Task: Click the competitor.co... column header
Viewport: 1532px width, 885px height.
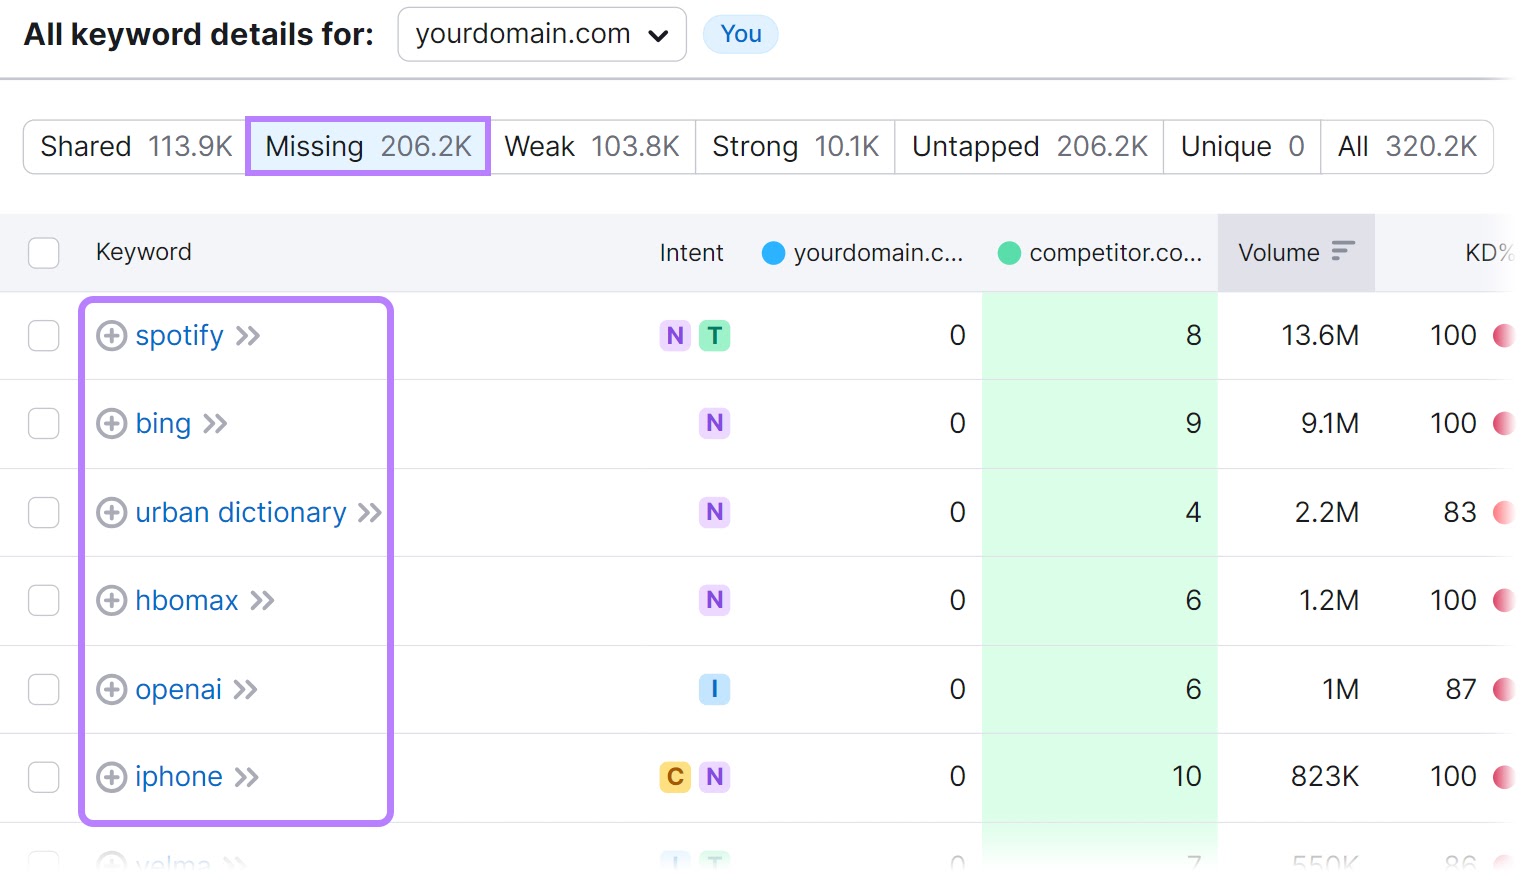Action: [x=1100, y=253]
